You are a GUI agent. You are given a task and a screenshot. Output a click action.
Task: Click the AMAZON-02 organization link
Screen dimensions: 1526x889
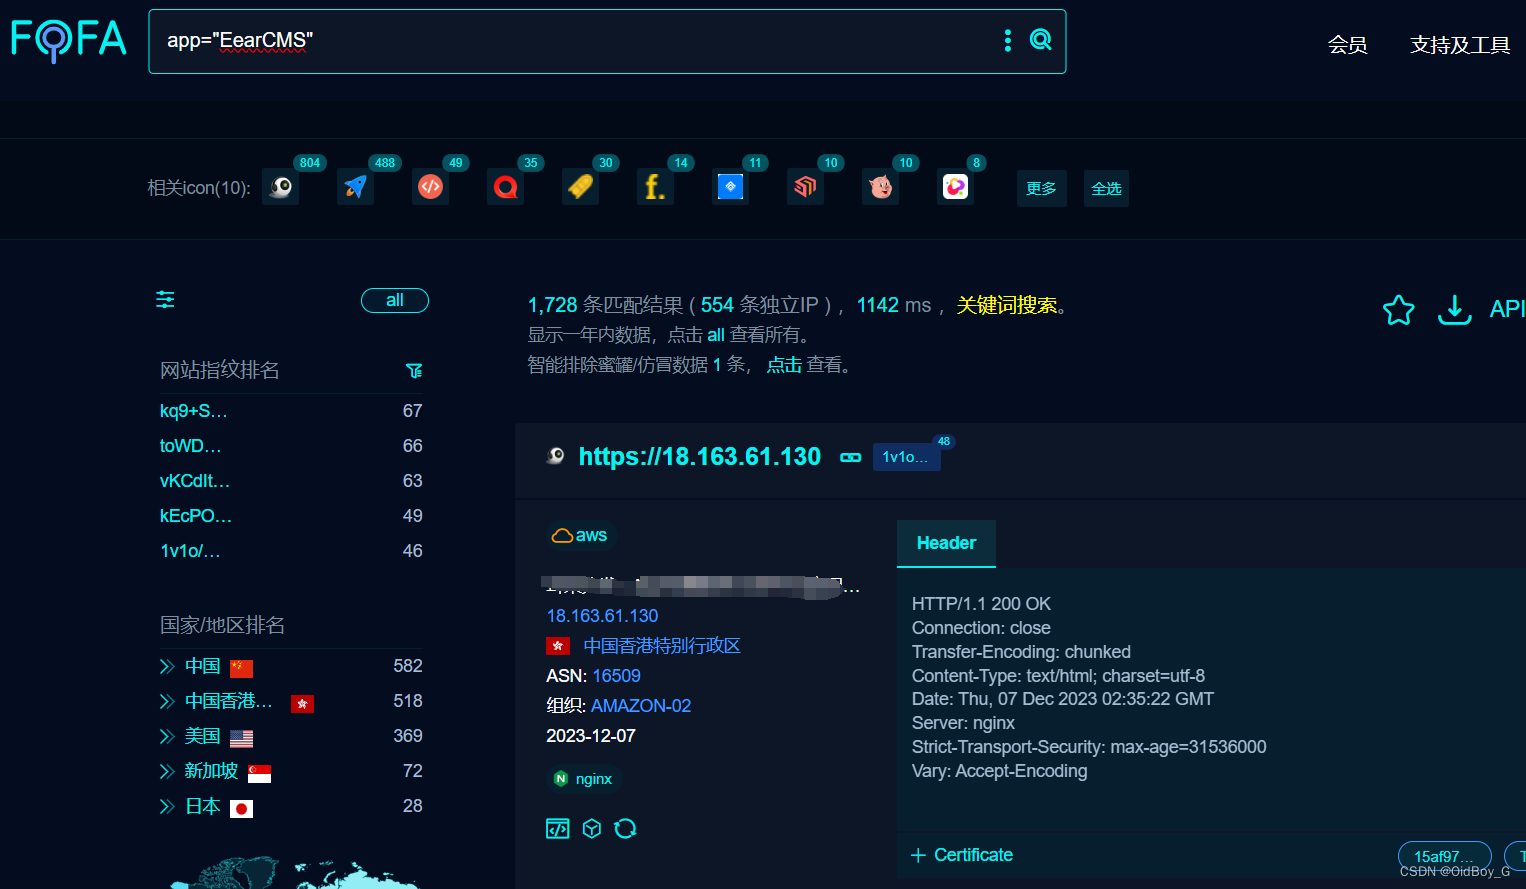click(x=641, y=706)
